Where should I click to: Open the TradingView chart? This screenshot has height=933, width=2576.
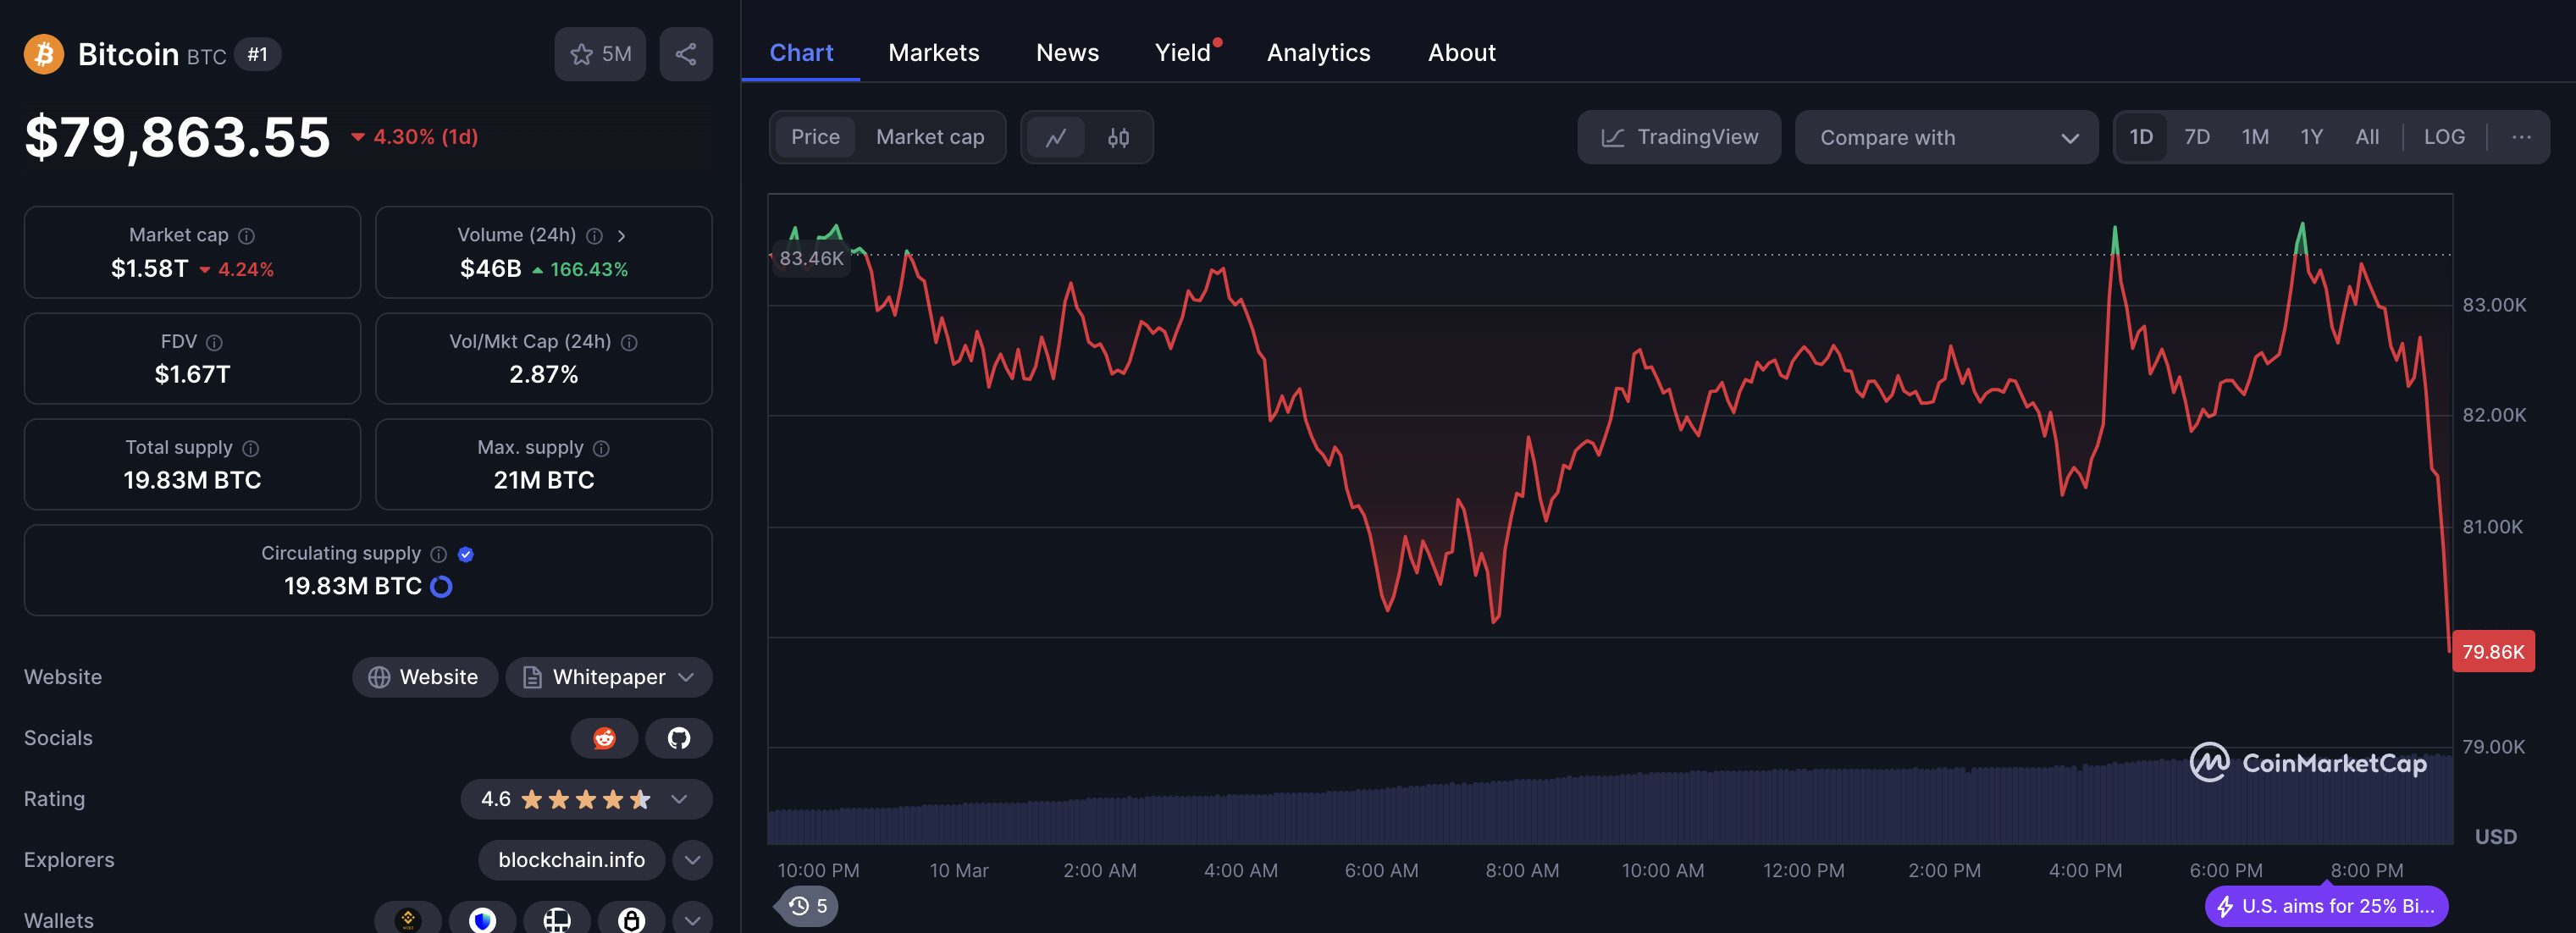pos(1679,137)
